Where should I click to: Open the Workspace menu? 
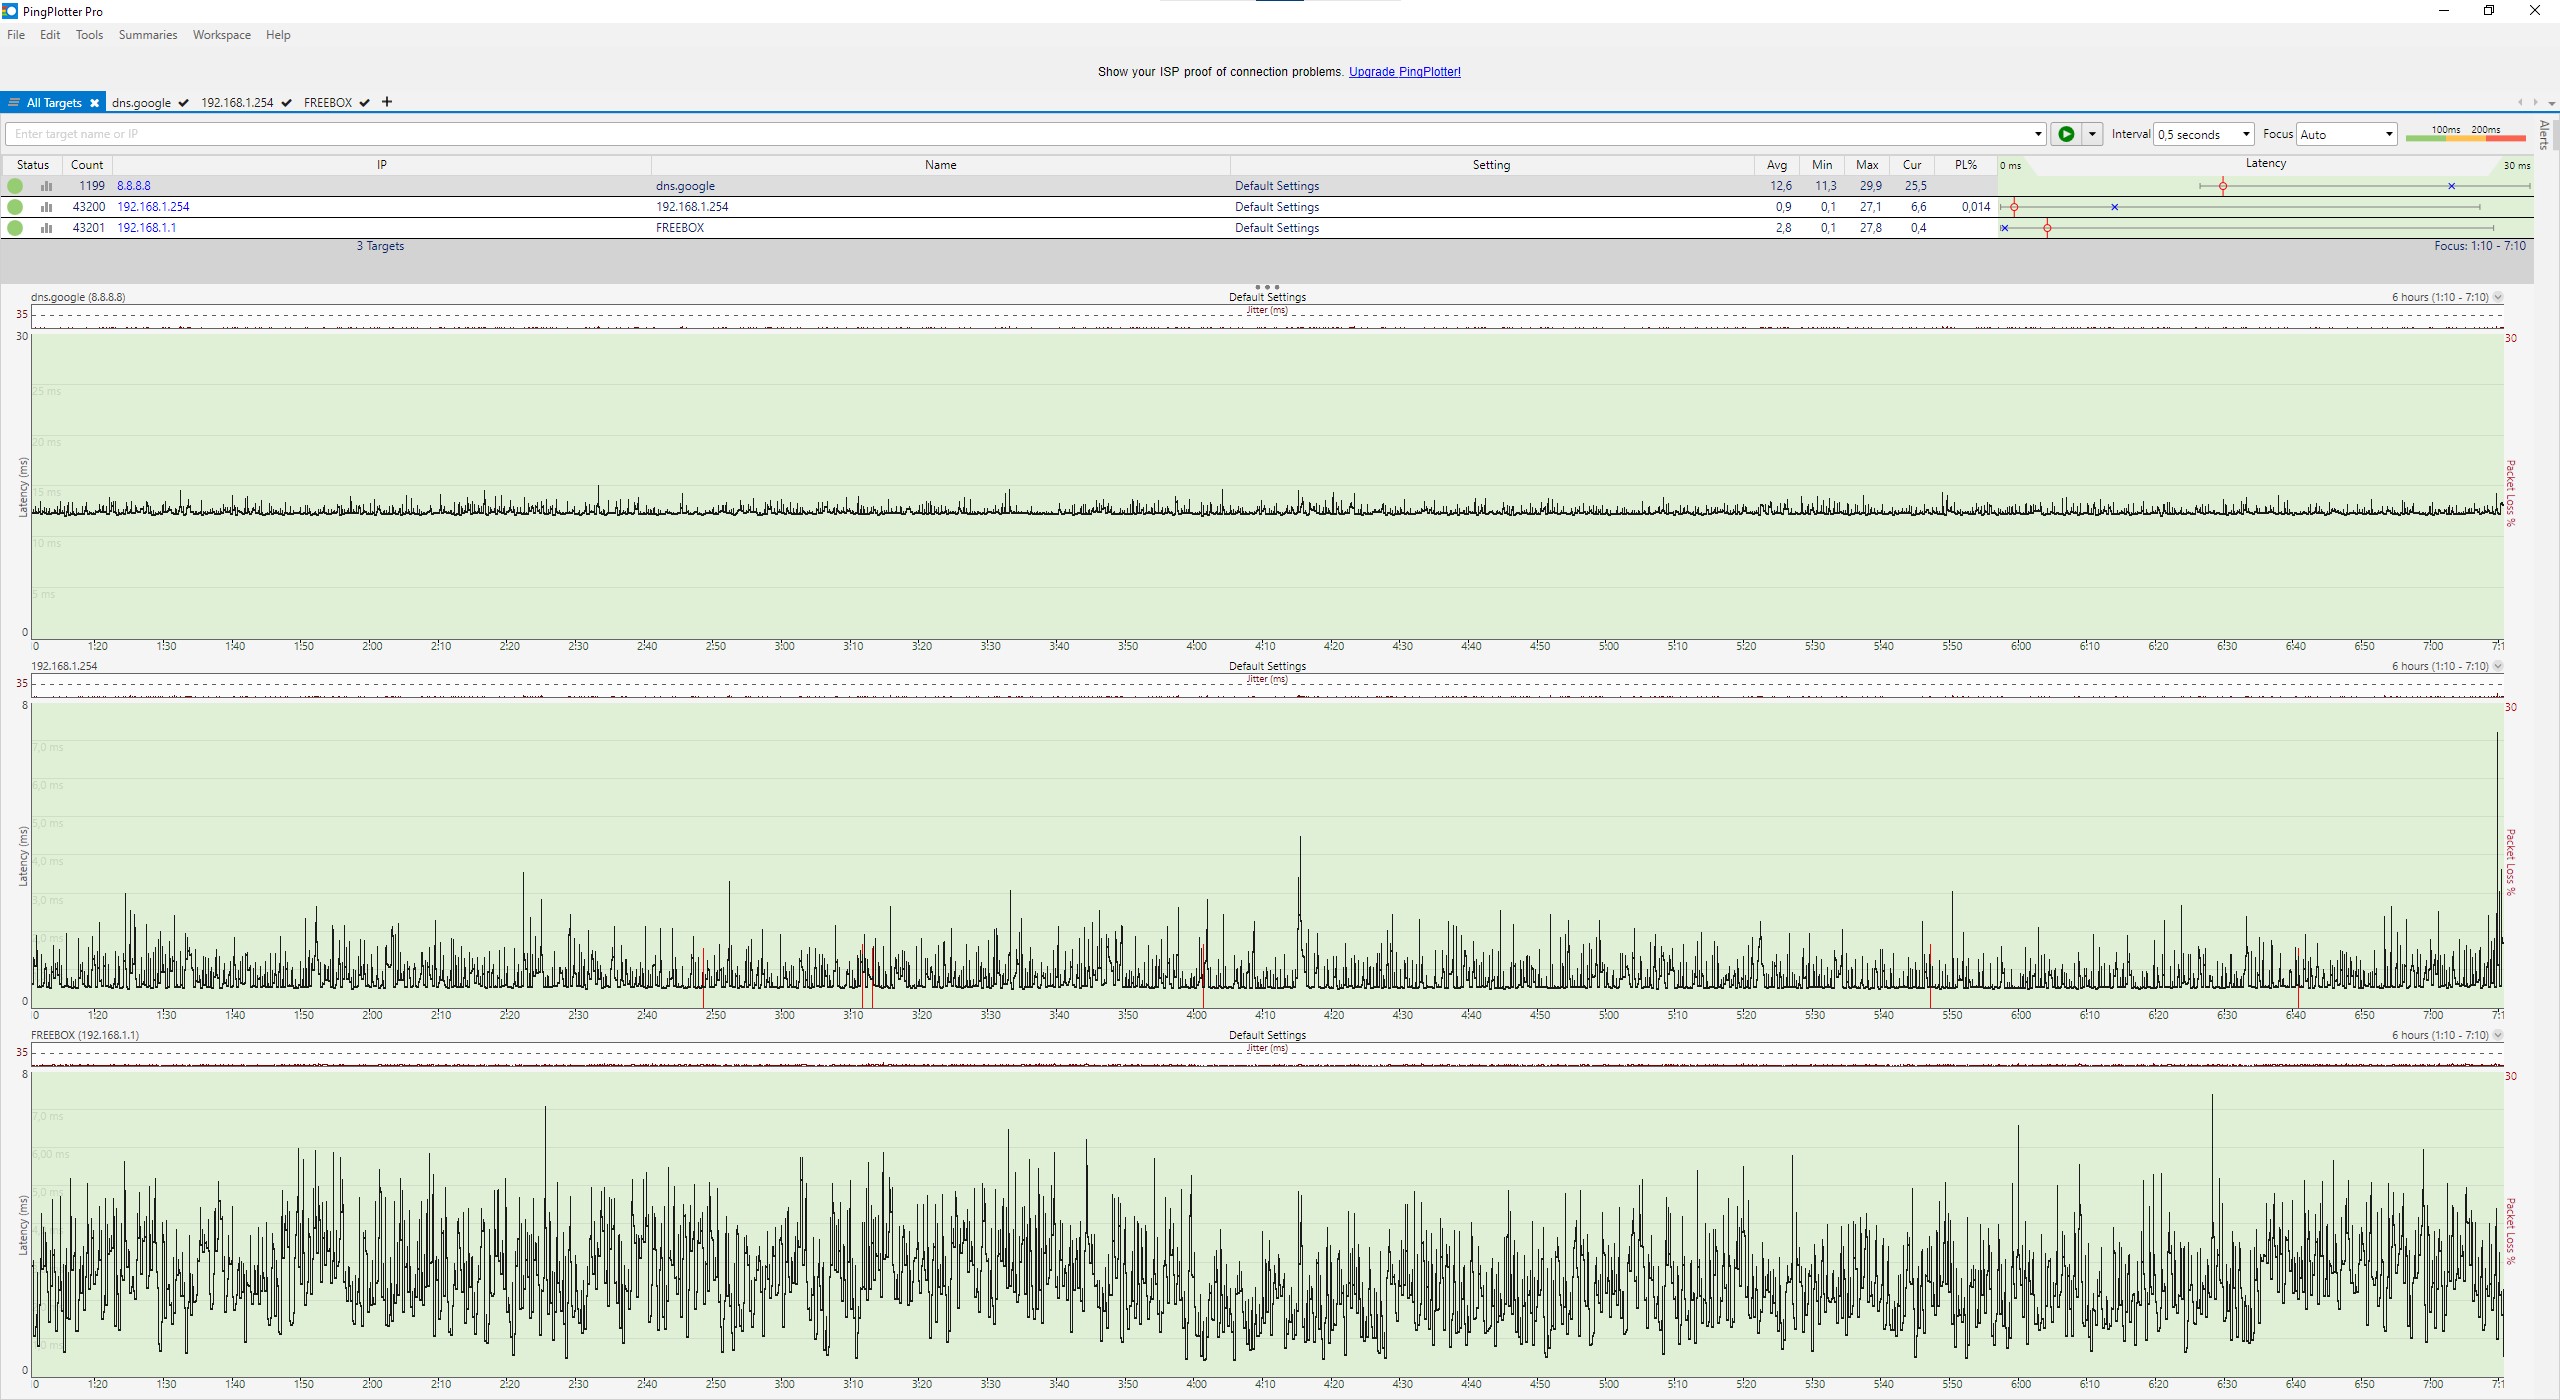(x=221, y=35)
